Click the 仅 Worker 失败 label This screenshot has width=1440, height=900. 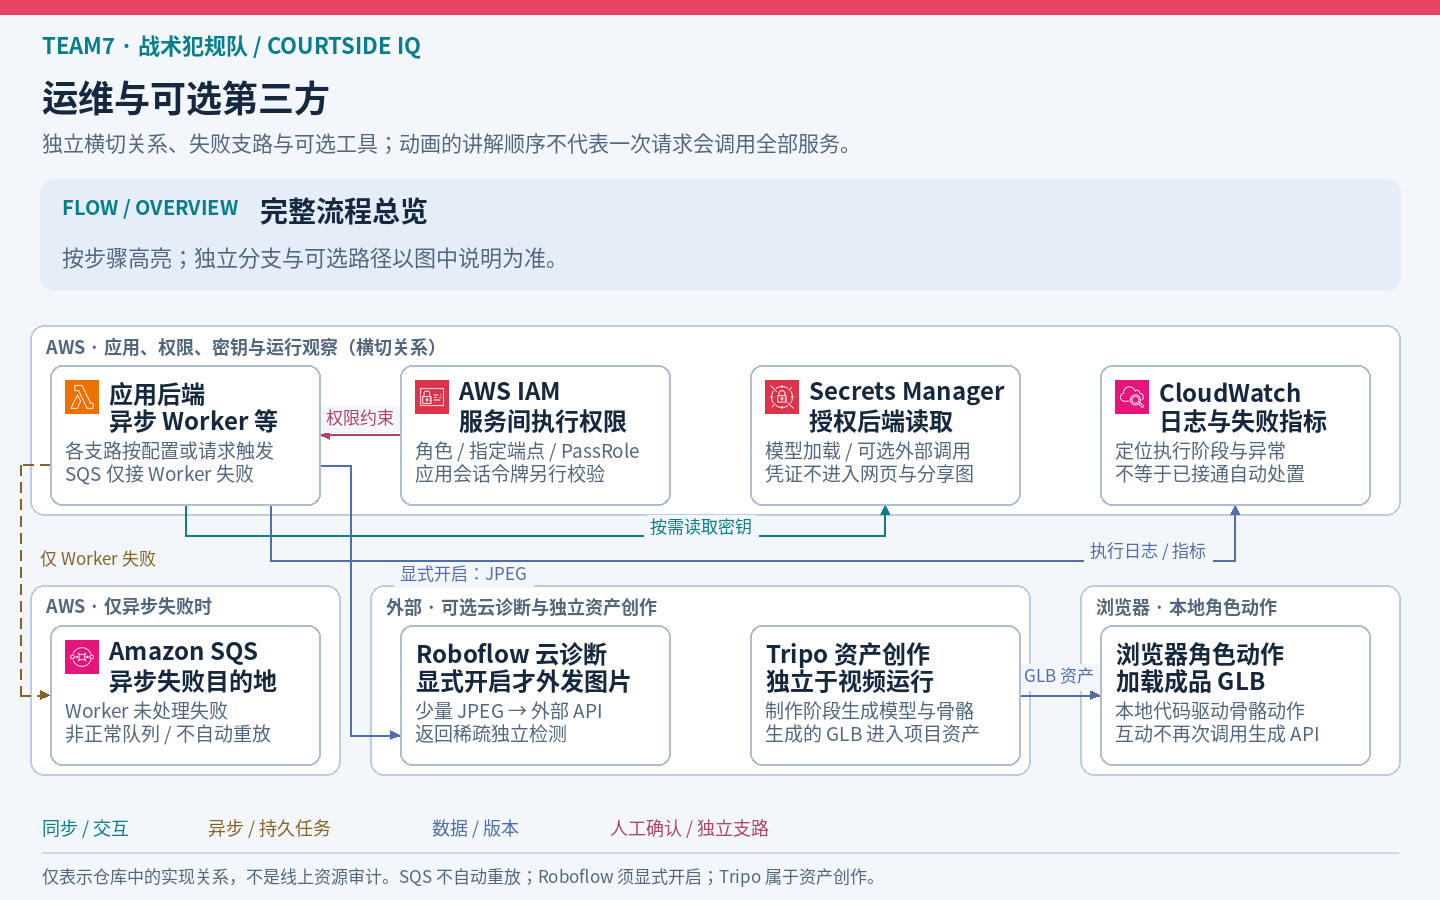coord(98,559)
